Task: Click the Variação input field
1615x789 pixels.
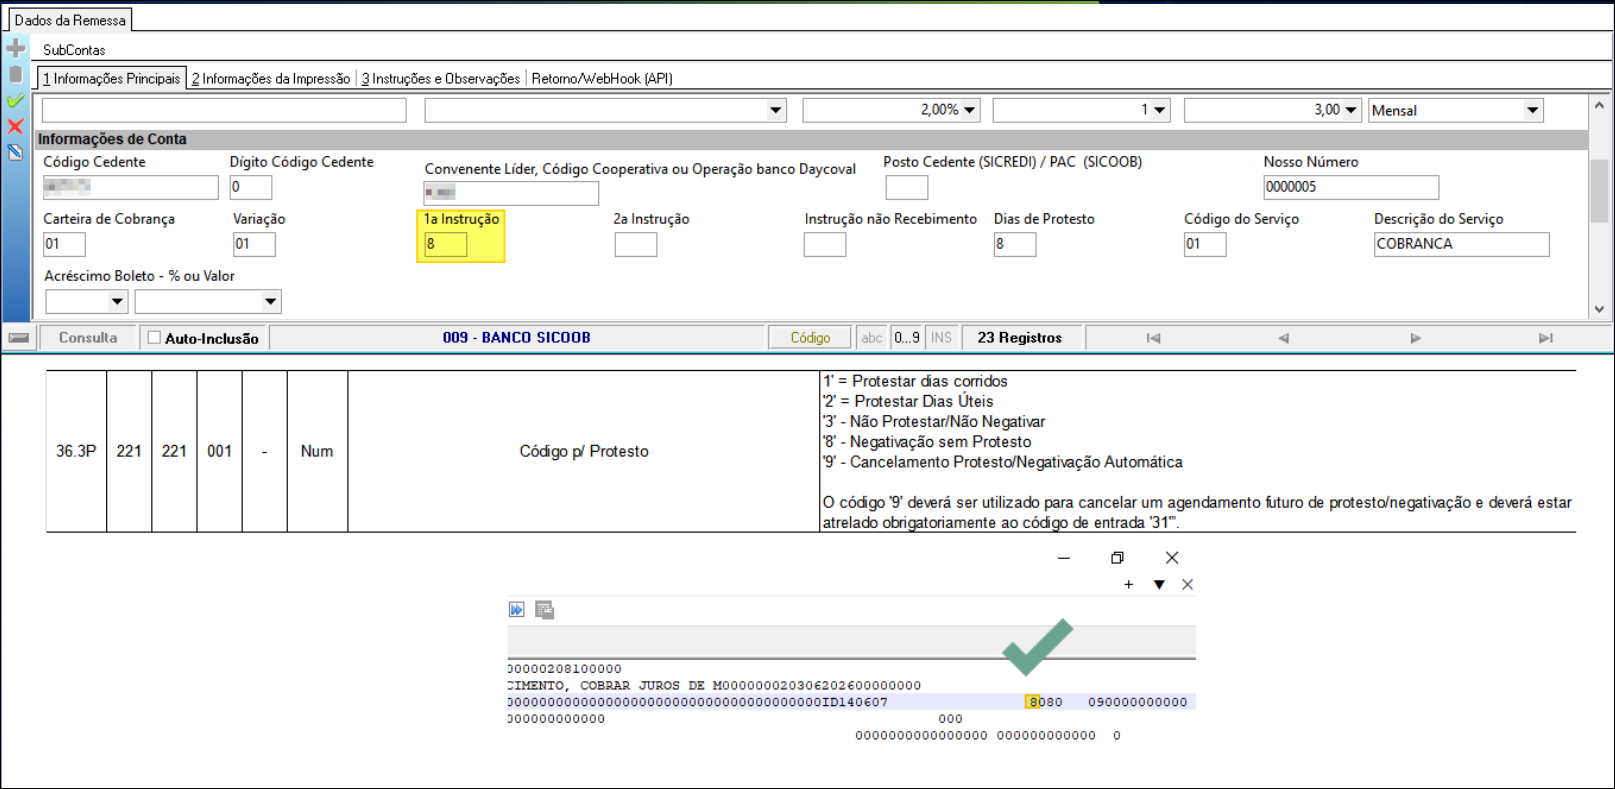Action: pyautogui.click(x=254, y=244)
